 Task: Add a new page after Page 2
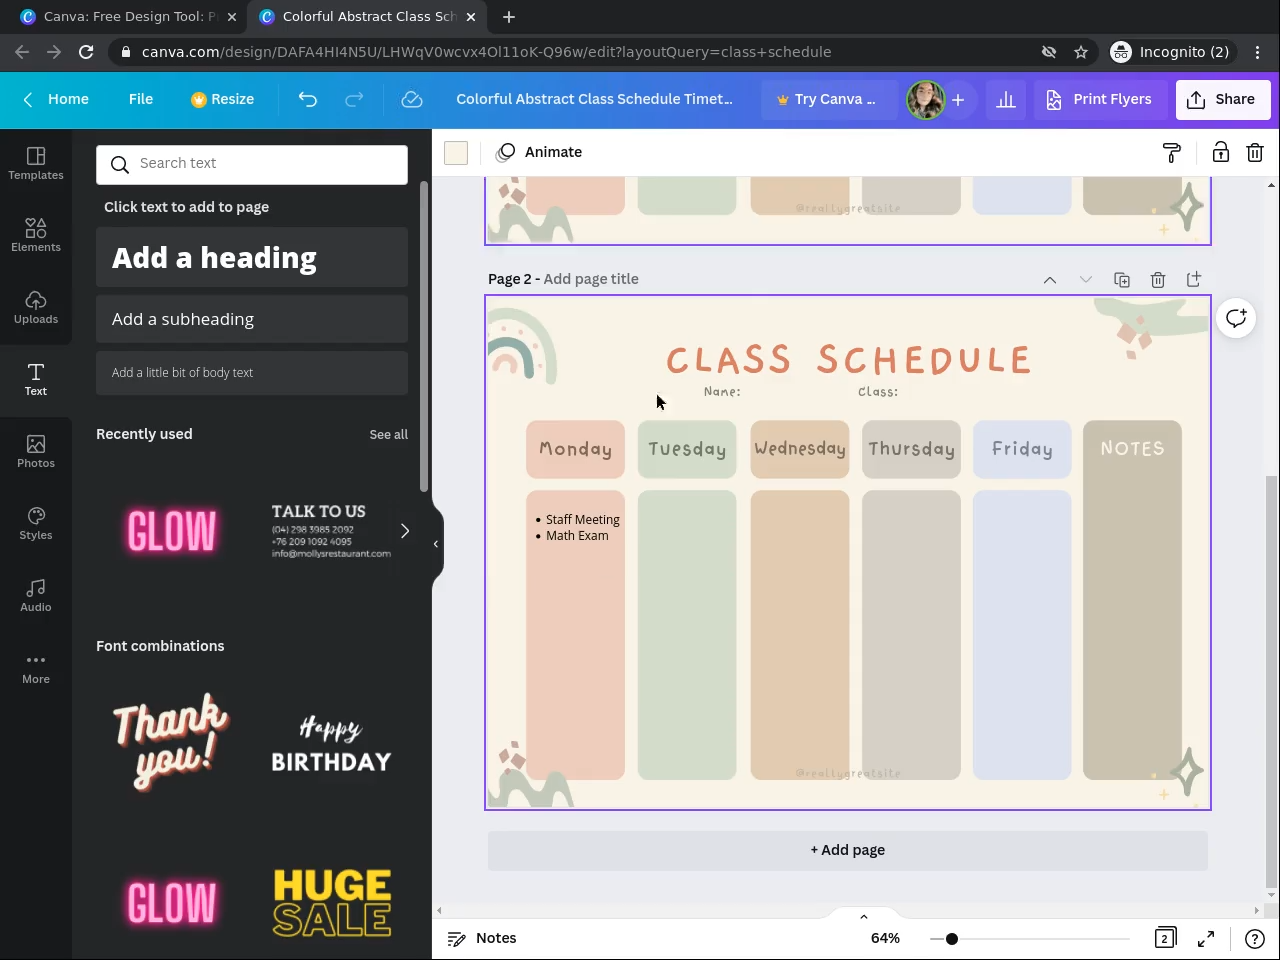point(1194,280)
